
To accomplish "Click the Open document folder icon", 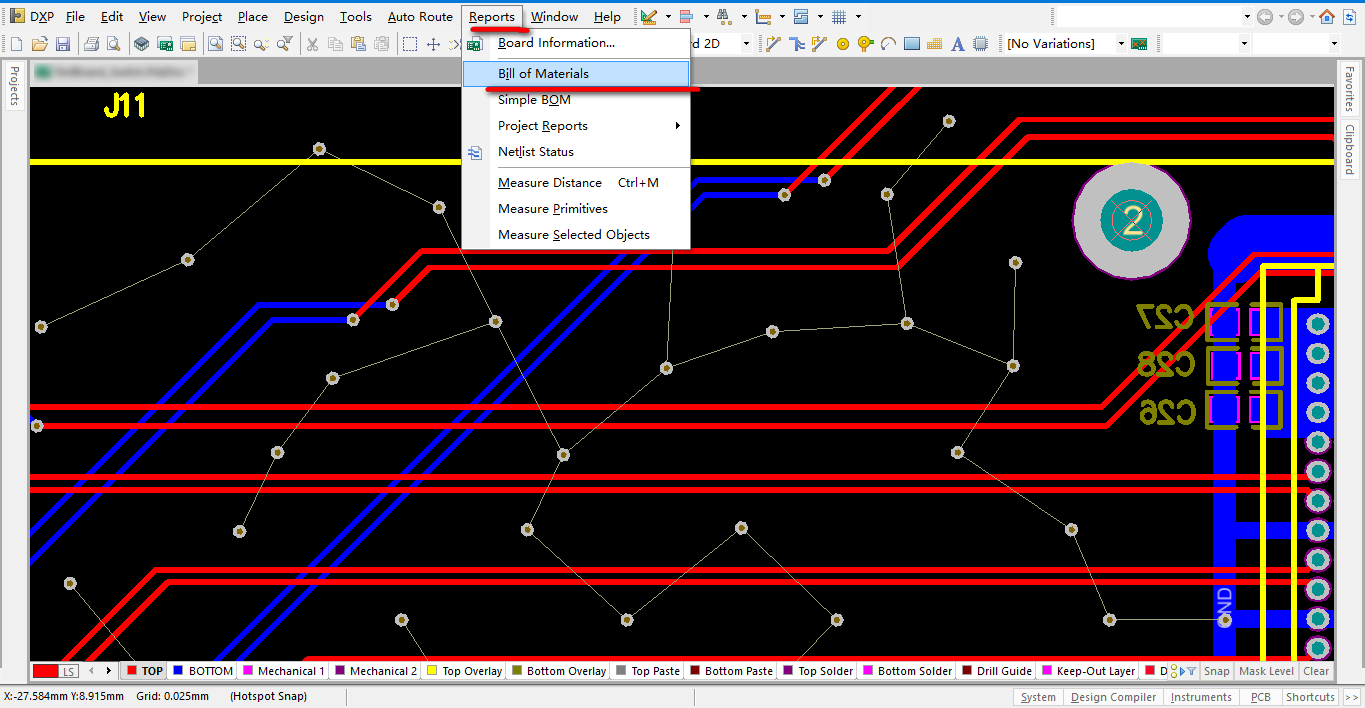I will pos(40,44).
